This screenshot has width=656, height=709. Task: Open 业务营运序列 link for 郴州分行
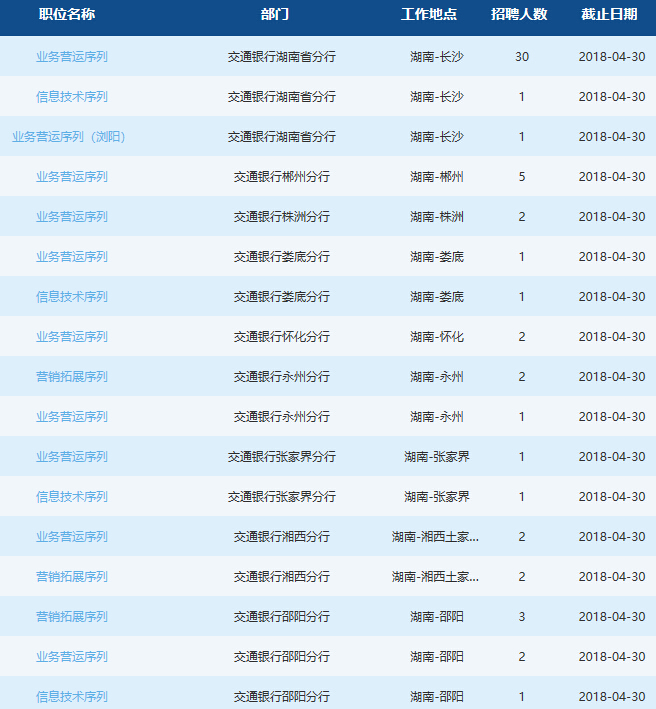72,177
